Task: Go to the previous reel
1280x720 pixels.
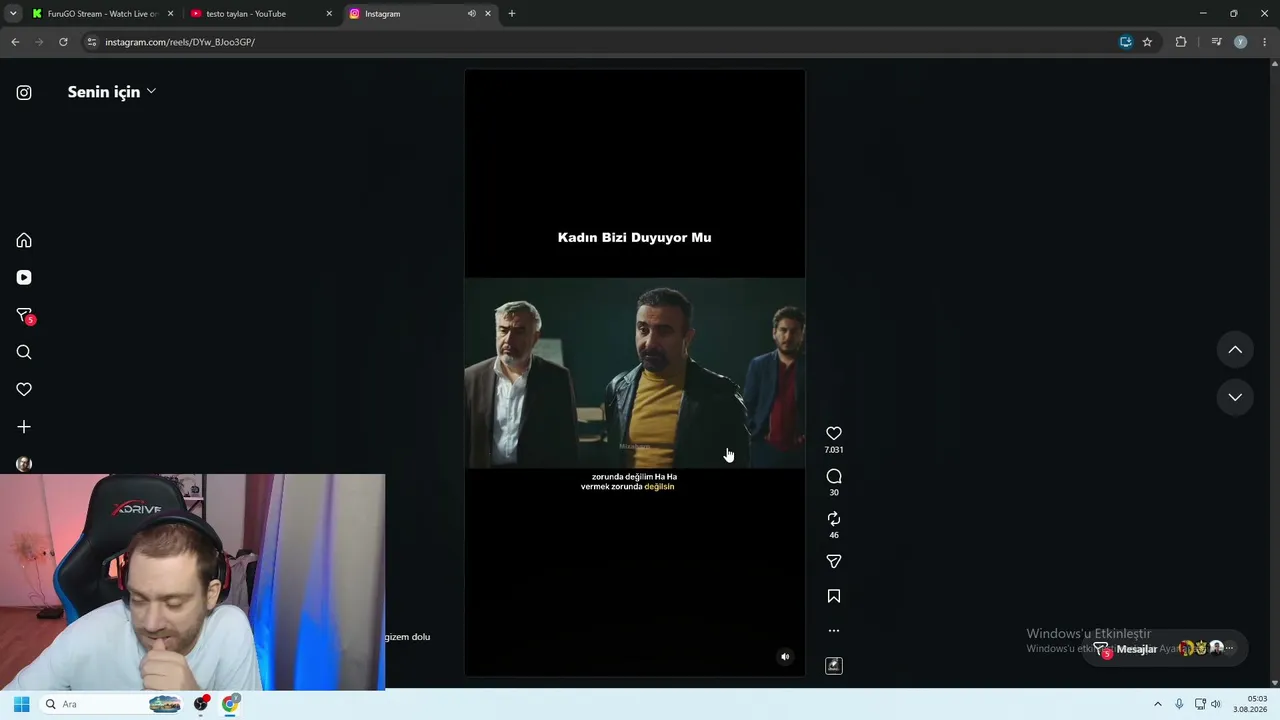Action: 1235,350
